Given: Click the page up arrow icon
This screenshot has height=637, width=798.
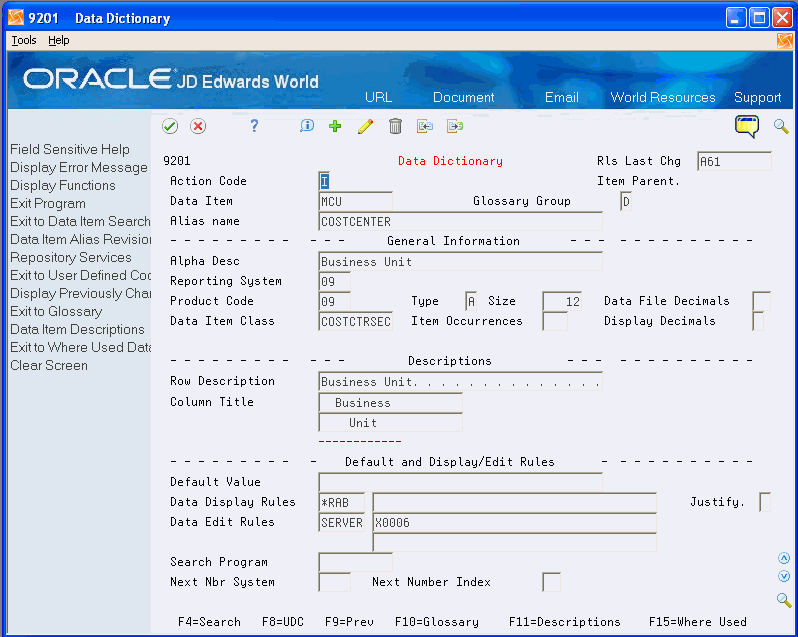Looking at the screenshot, I should [784, 558].
